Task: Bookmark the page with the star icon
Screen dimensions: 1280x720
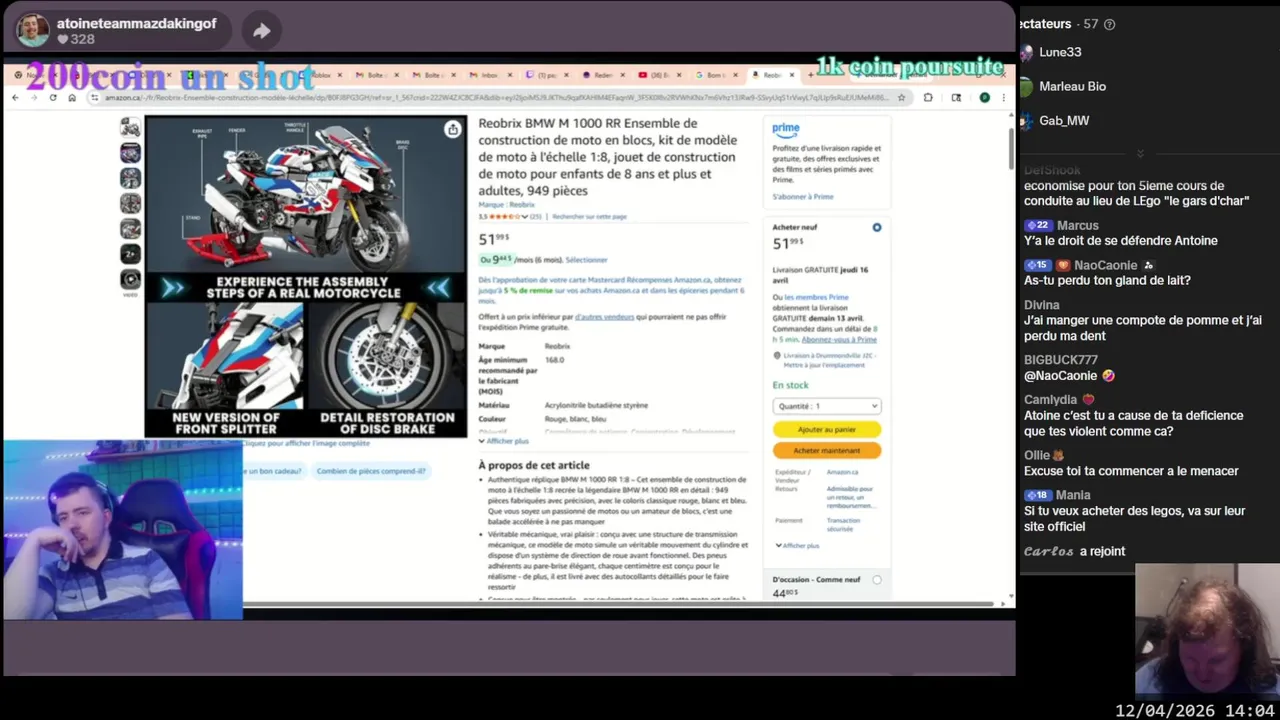Action: point(901,97)
